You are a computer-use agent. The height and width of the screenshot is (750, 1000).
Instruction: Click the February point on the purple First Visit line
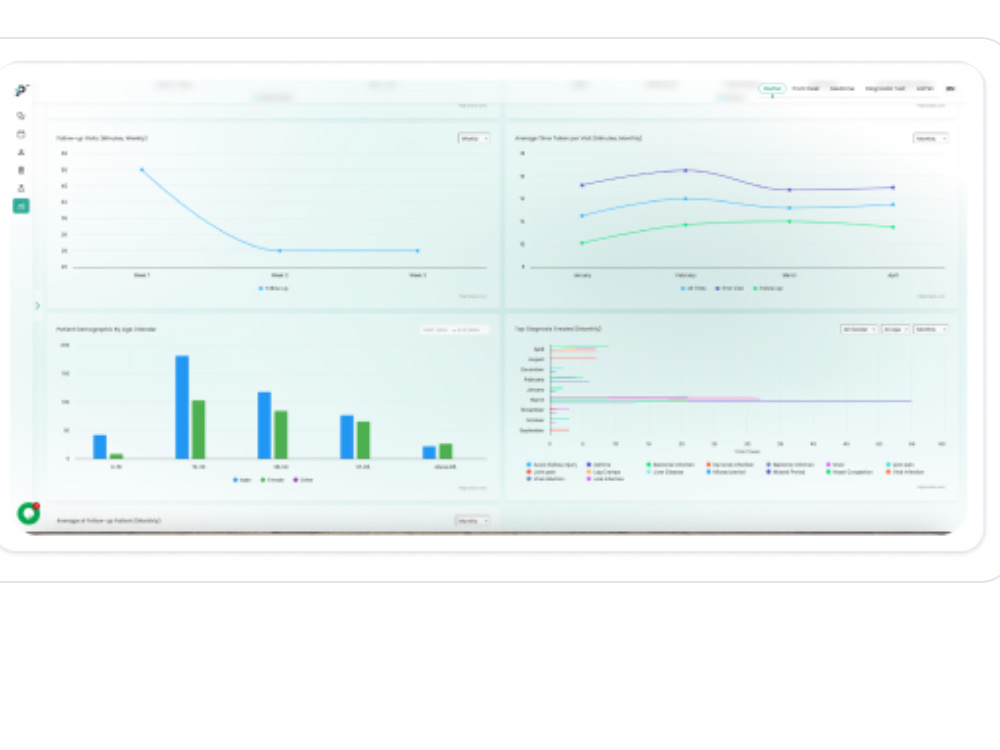pos(686,170)
